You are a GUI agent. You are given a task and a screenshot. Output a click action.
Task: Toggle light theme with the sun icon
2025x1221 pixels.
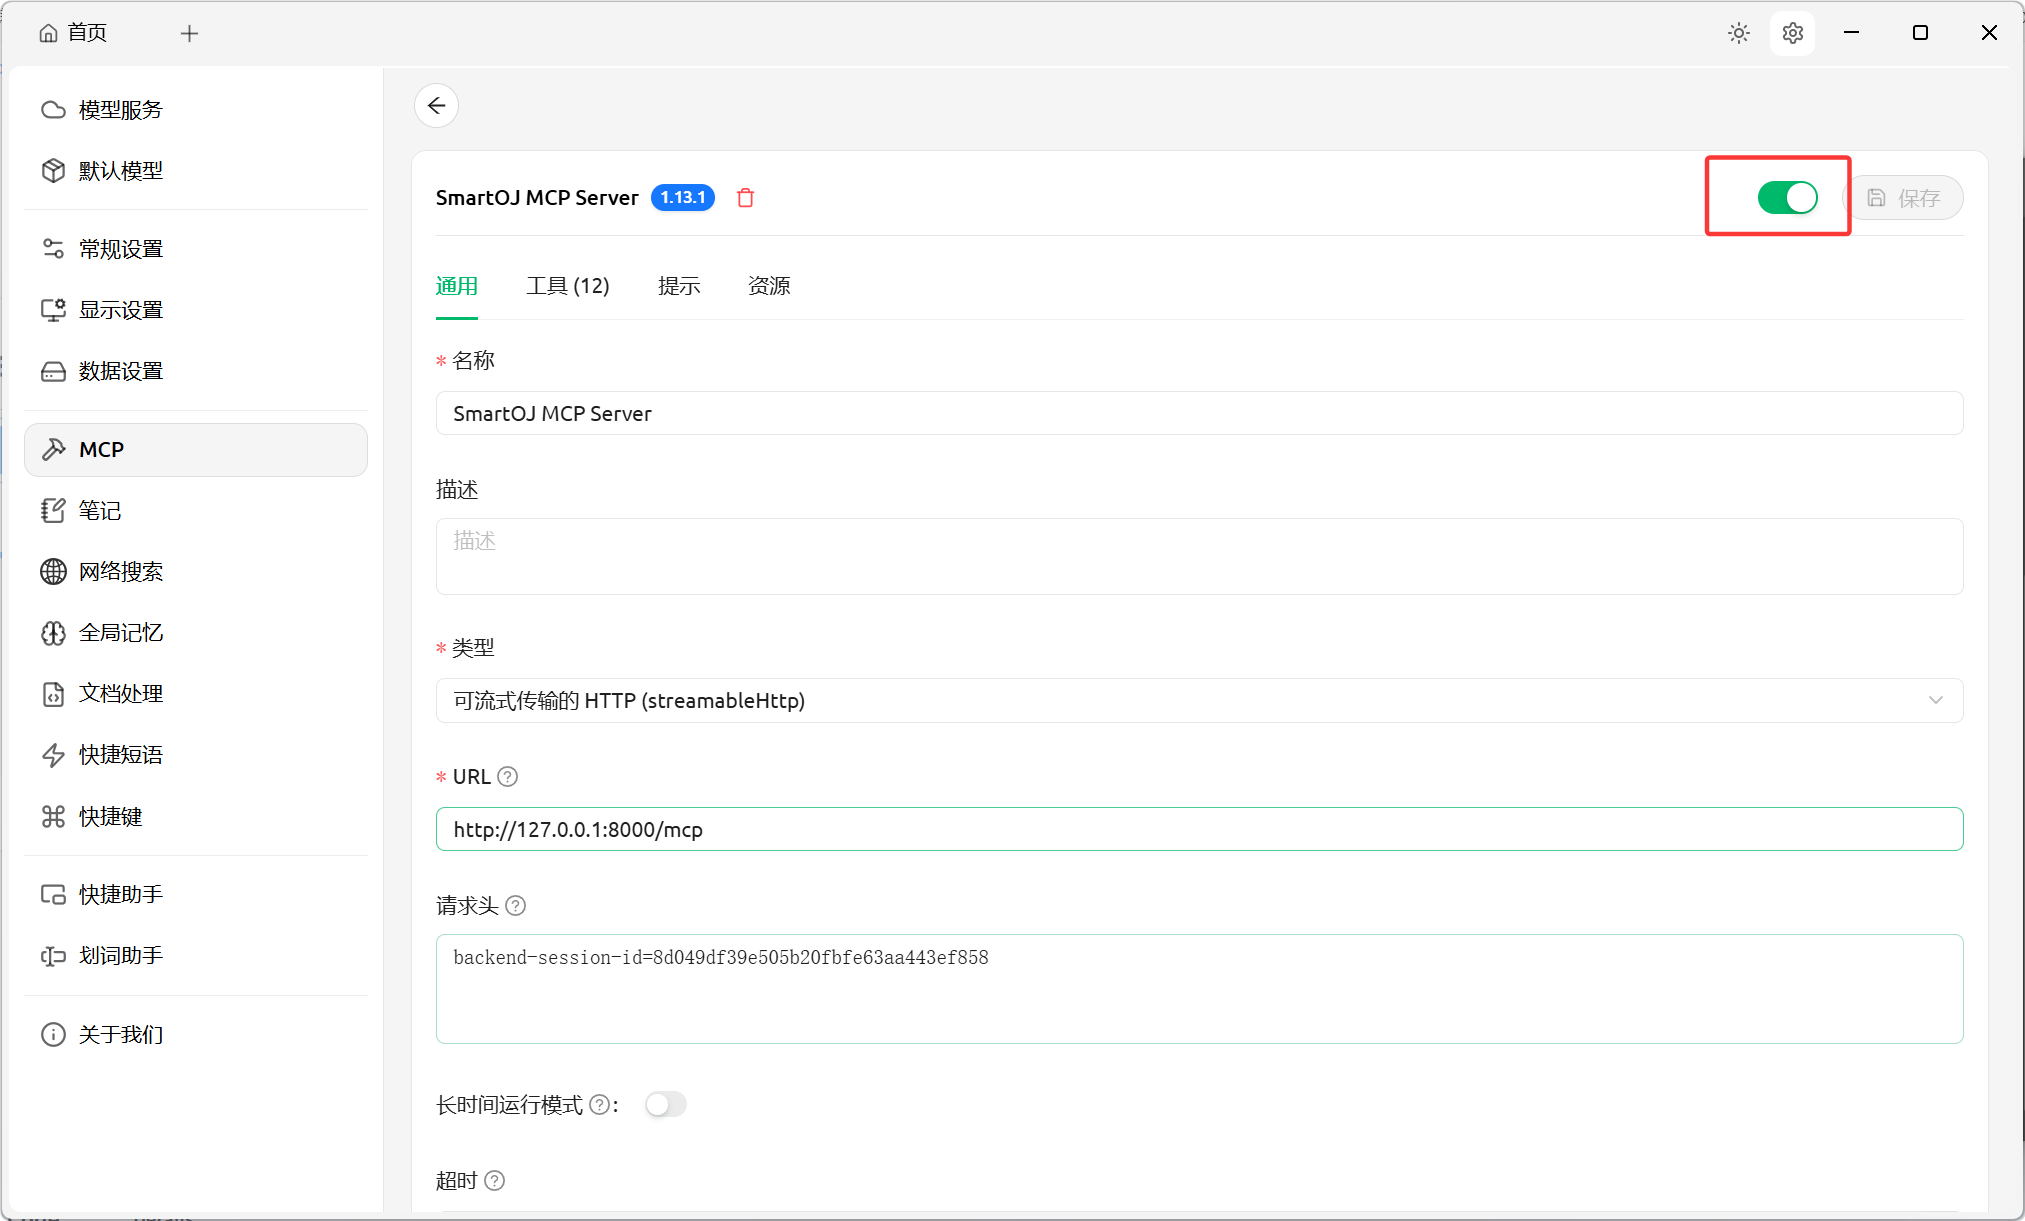[1739, 33]
